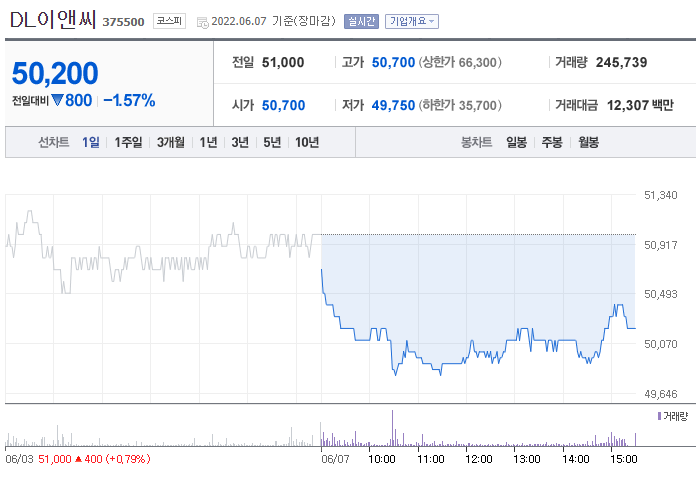
Task: Click the gray previous-day price line
Action: [163, 252]
